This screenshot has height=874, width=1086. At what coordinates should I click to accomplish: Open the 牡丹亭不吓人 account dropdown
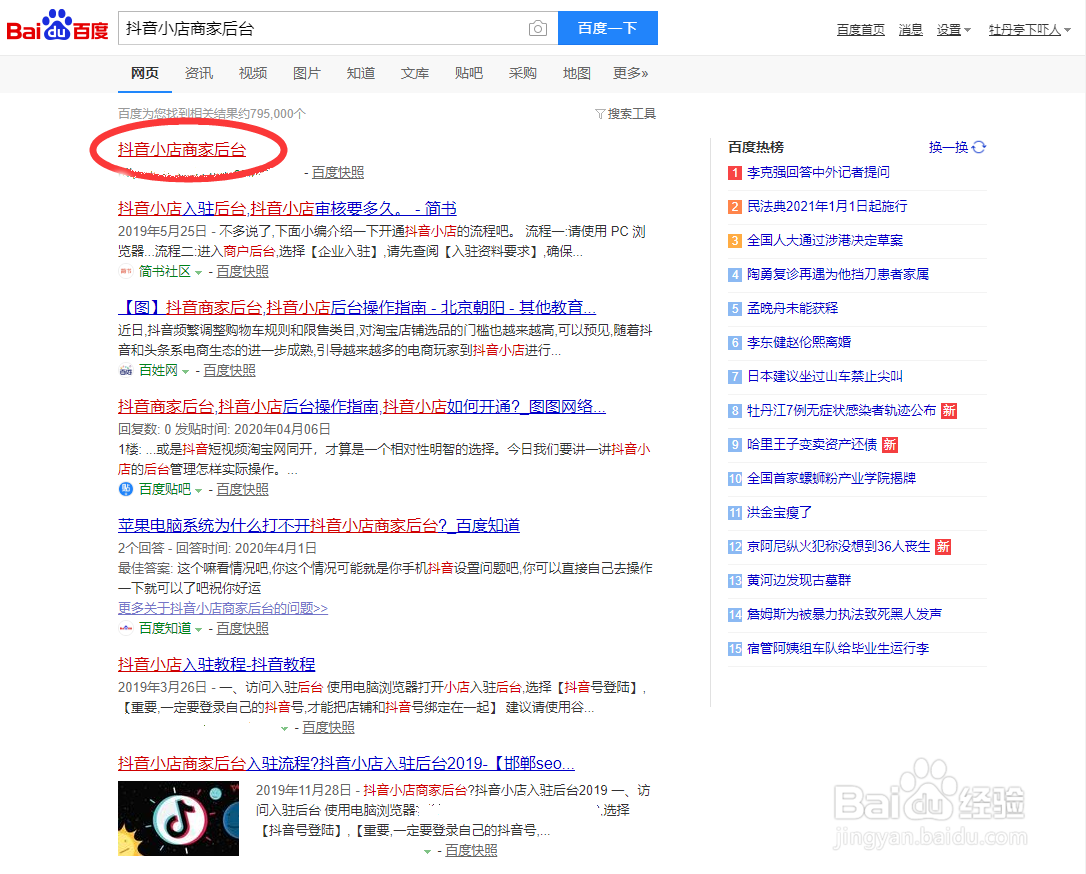click(1029, 29)
